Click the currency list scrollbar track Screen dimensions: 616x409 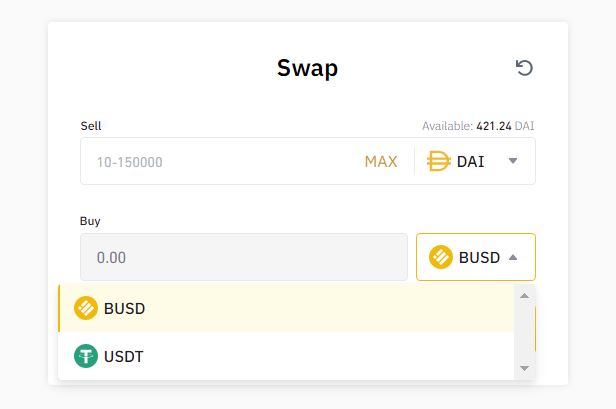point(524,332)
